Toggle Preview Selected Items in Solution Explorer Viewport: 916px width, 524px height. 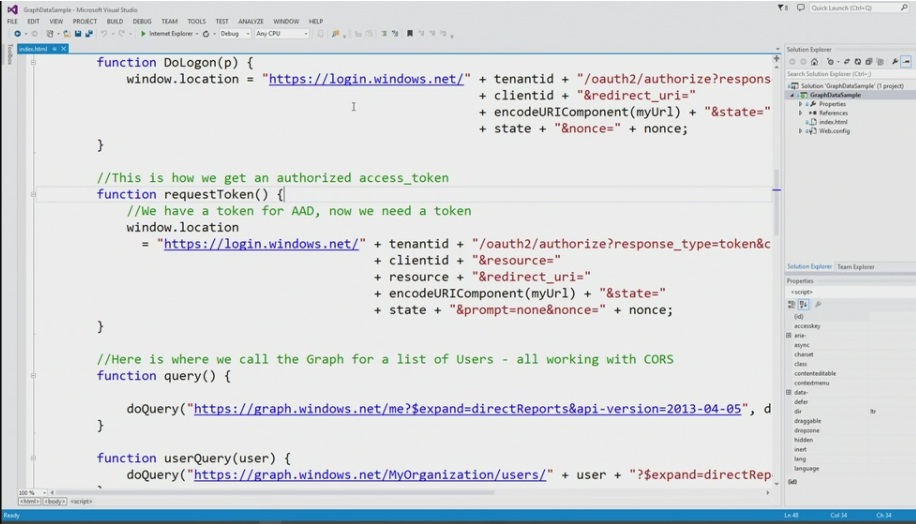click(x=906, y=62)
